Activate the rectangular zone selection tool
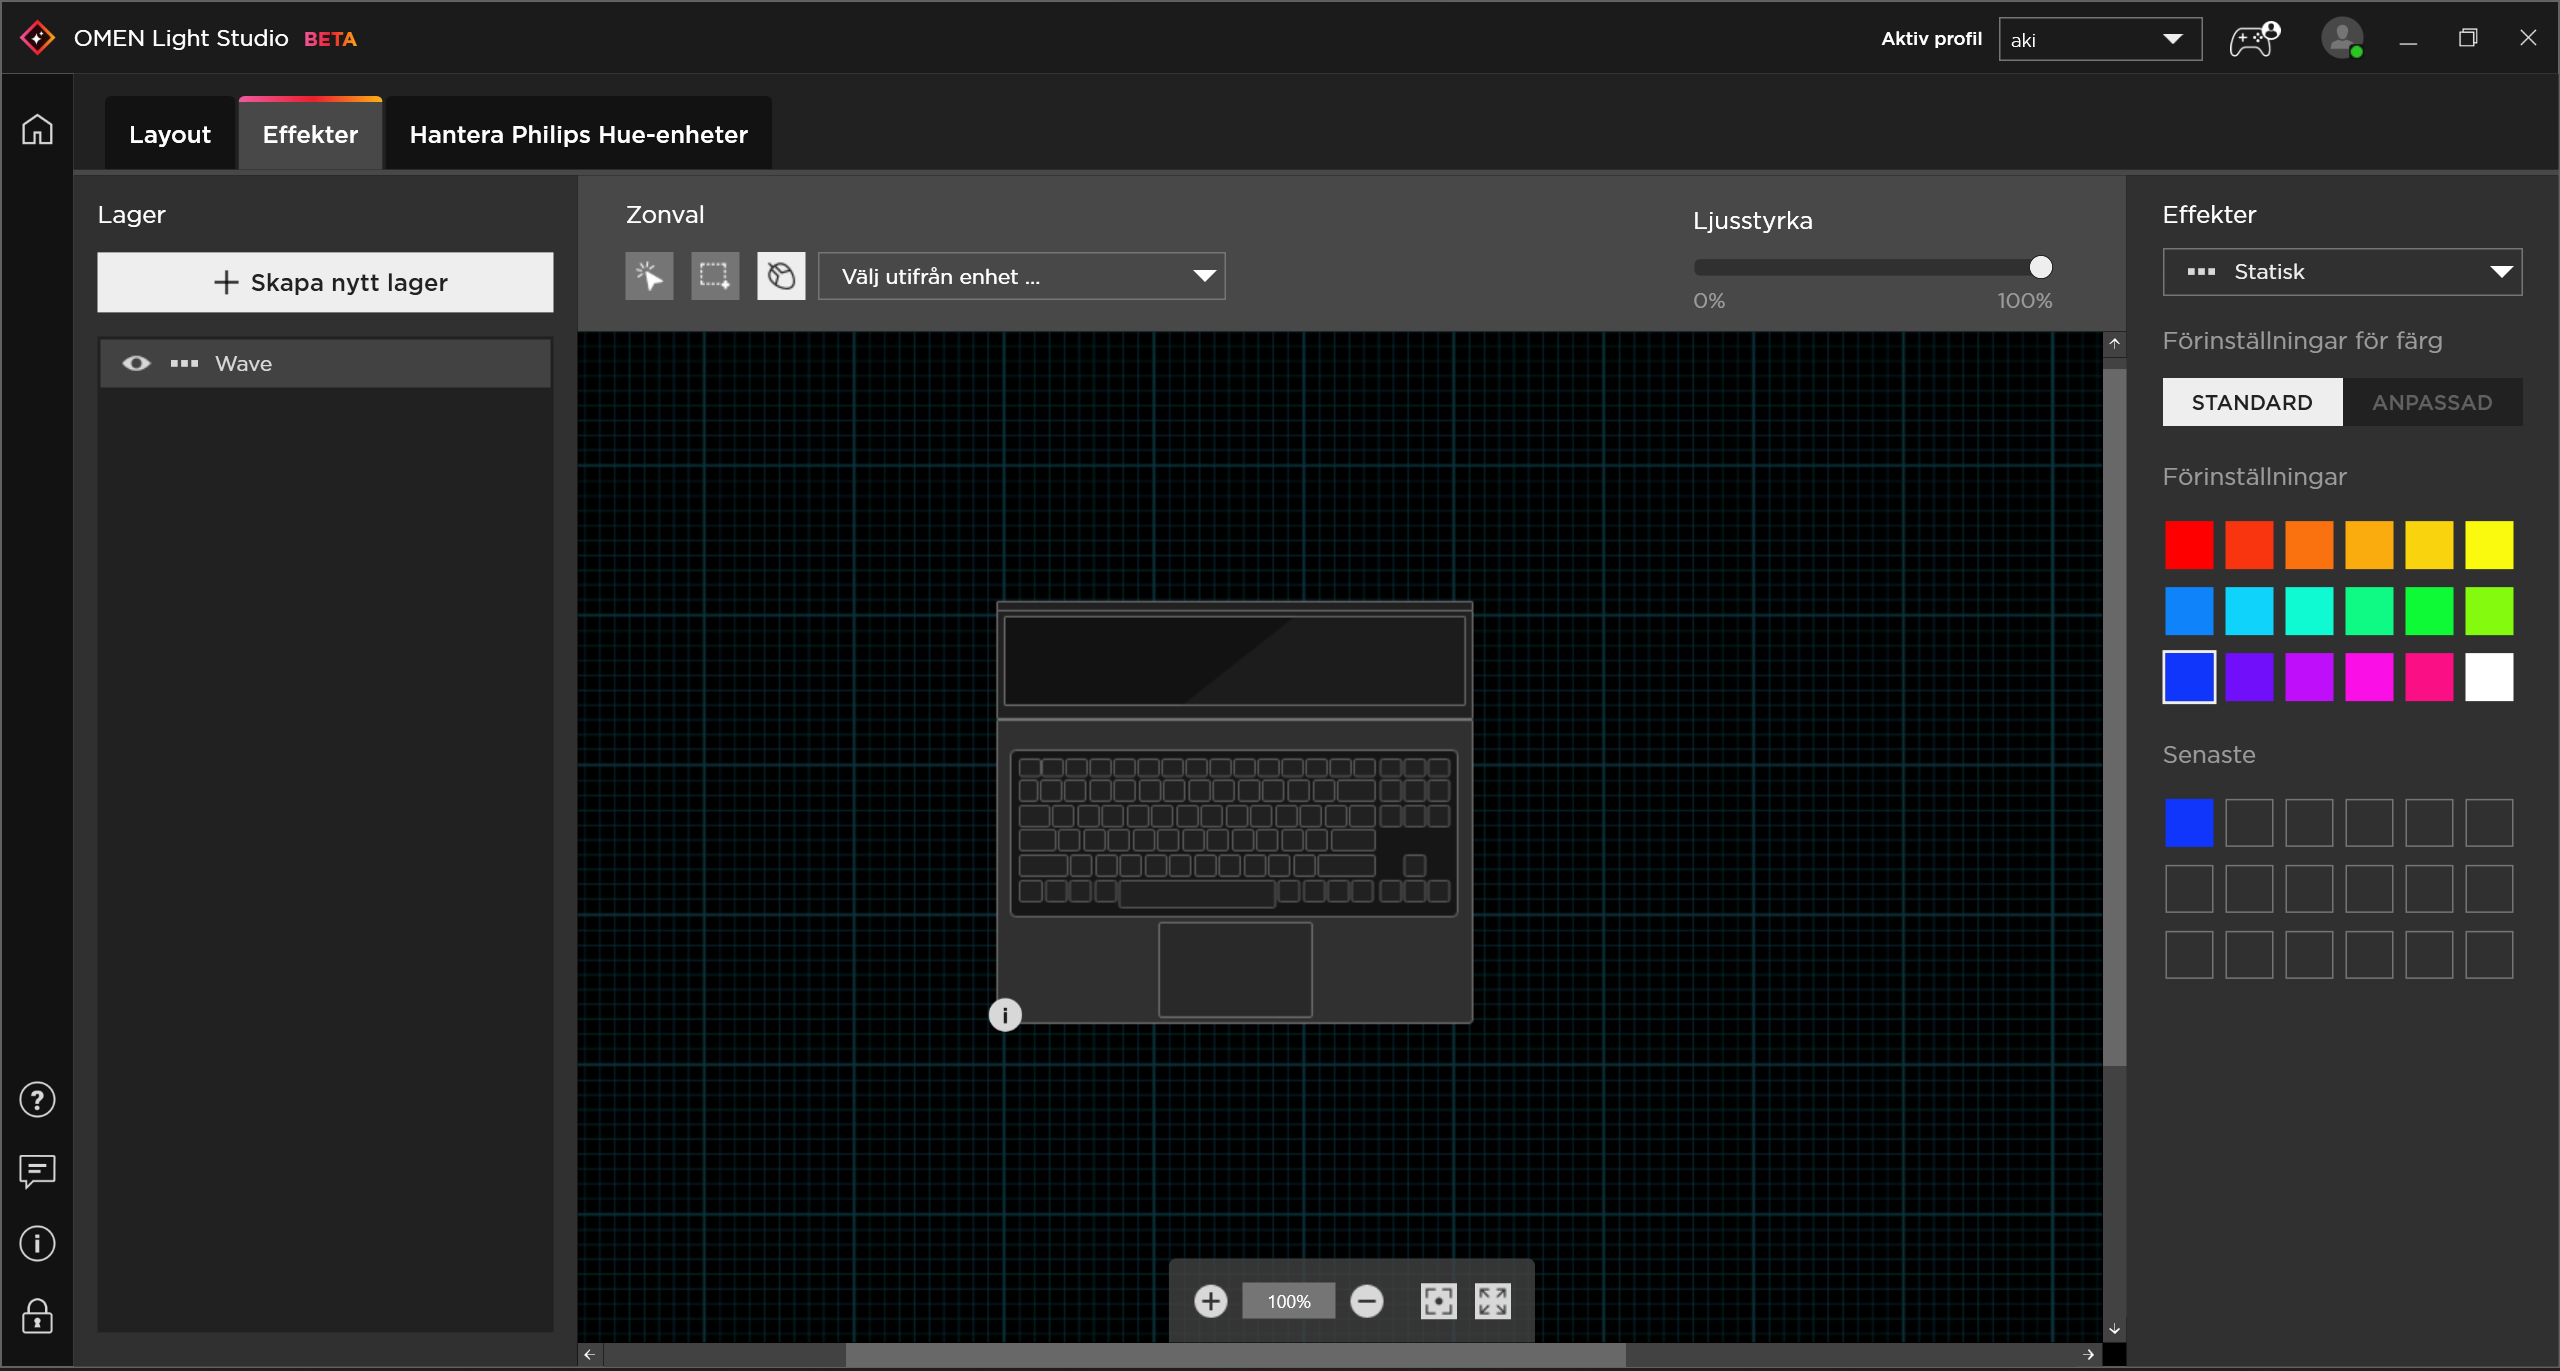The height and width of the screenshot is (1371, 2560). pos(715,275)
